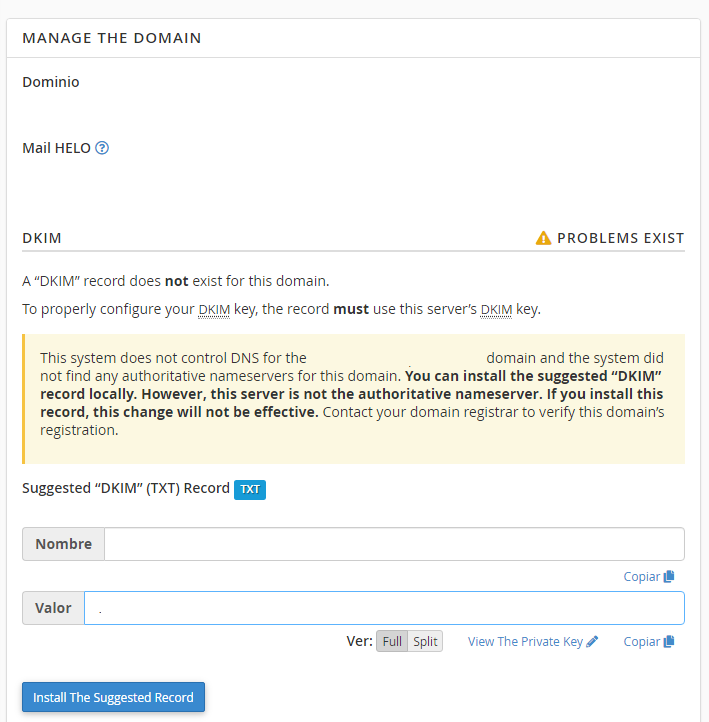709x722 pixels.
Task: Click the DKIM section heading
Action: [42, 238]
